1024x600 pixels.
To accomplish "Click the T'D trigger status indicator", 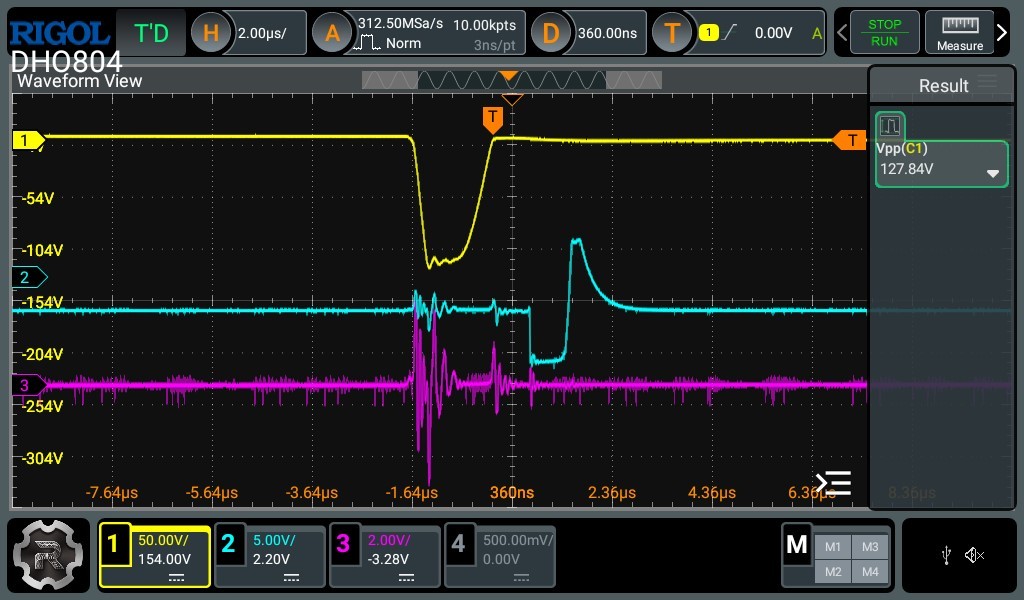I will coord(151,33).
